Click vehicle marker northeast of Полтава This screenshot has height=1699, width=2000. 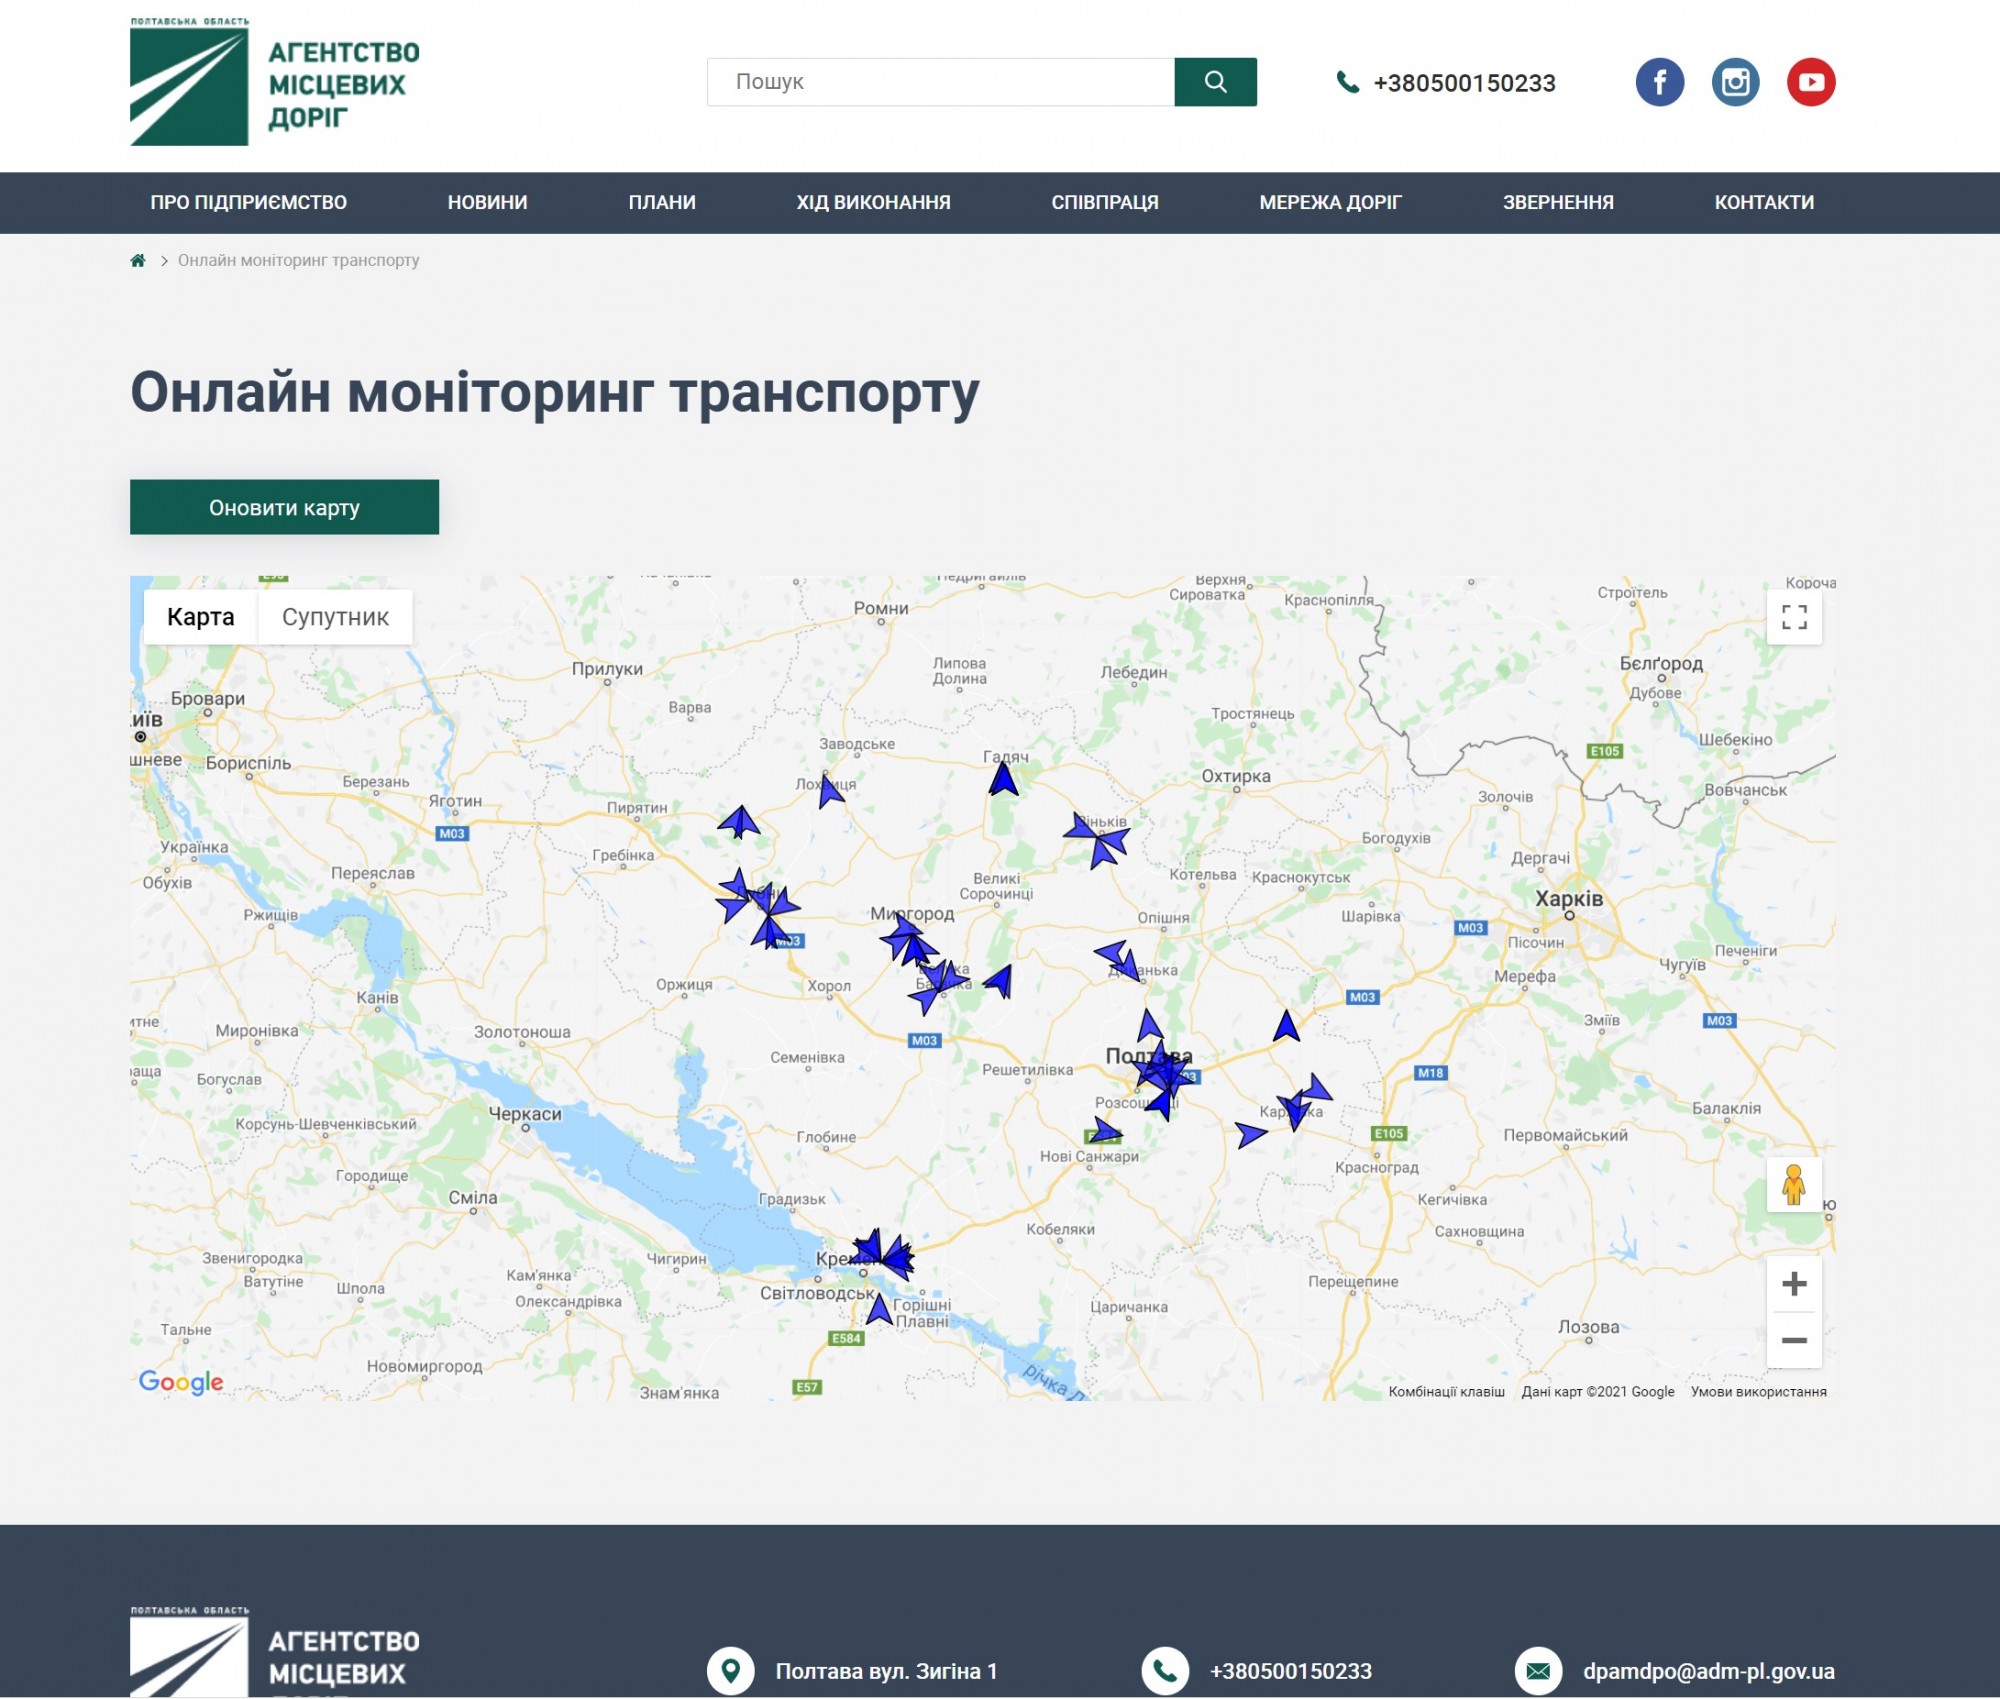[x=1286, y=1027]
